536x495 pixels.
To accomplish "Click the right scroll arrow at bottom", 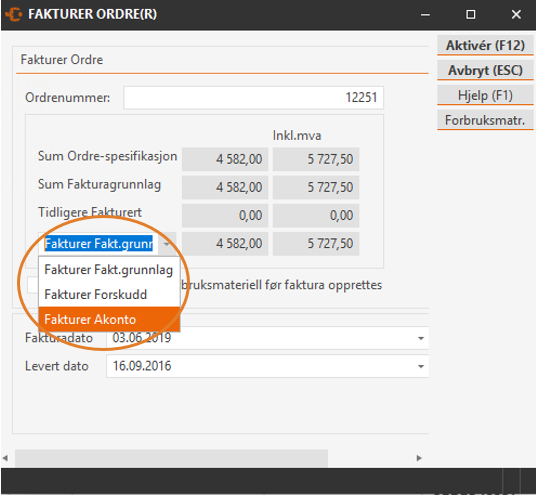I will point(419,458).
